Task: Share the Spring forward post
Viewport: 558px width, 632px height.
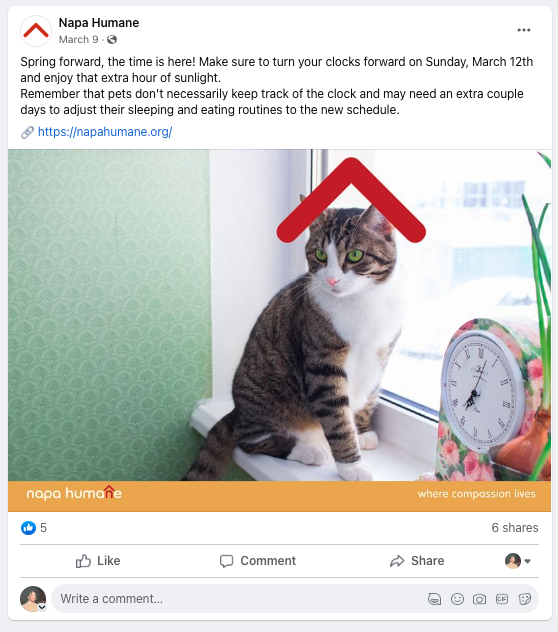Action: [417, 561]
